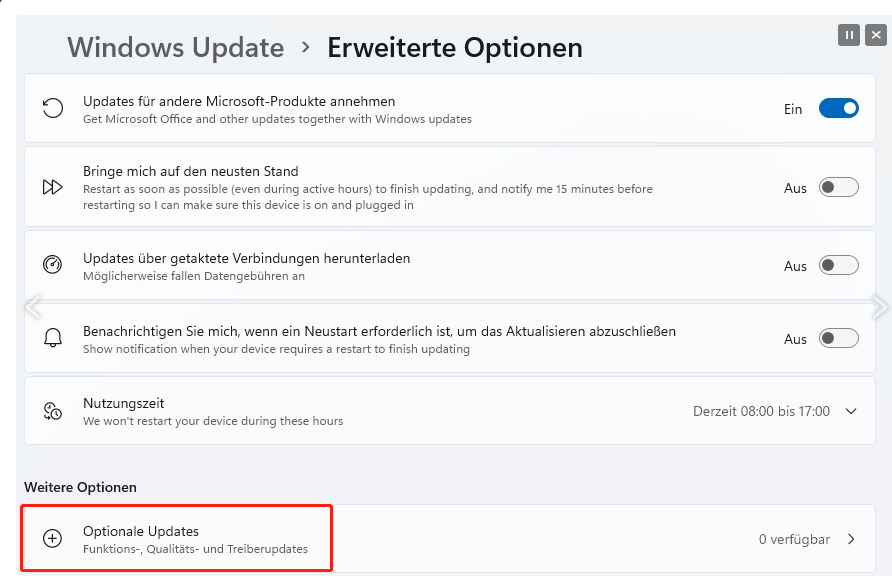Enable restart notification toggle
892x578 pixels.
click(x=838, y=338)
